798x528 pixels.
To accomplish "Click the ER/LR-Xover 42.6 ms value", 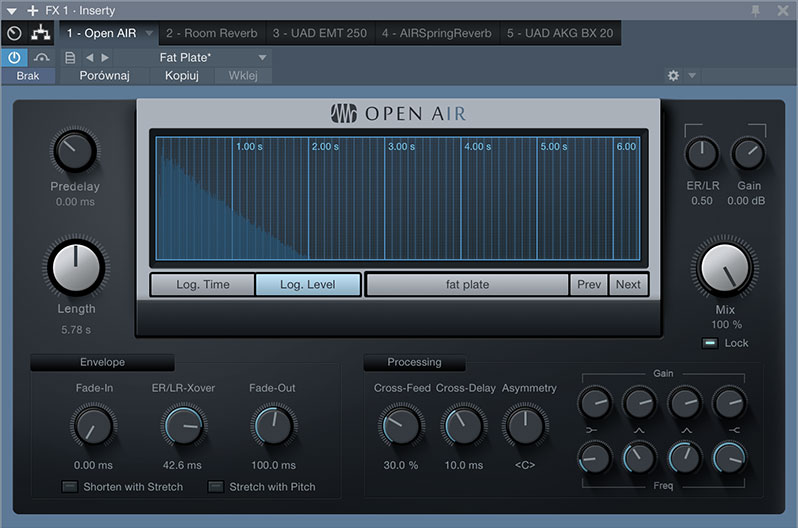I will [182, 465].
